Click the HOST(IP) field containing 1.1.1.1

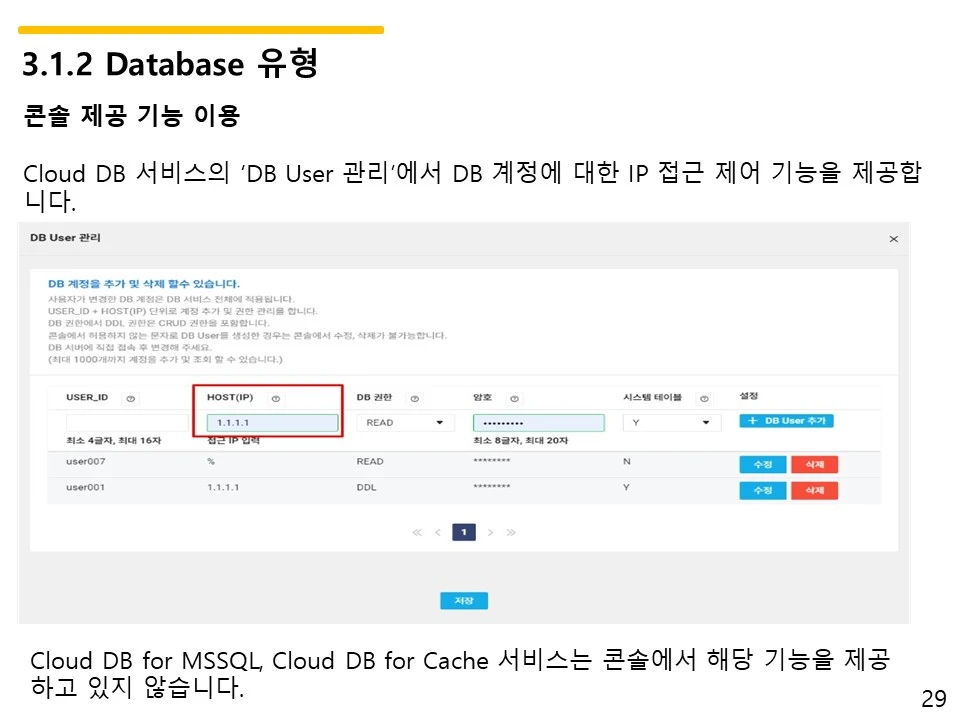(272, 422)
